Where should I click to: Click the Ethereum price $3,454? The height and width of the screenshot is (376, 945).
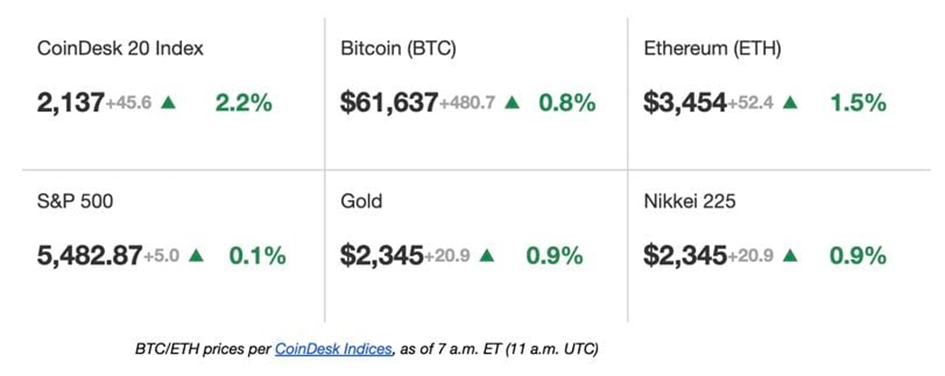(x=685, y=104)
